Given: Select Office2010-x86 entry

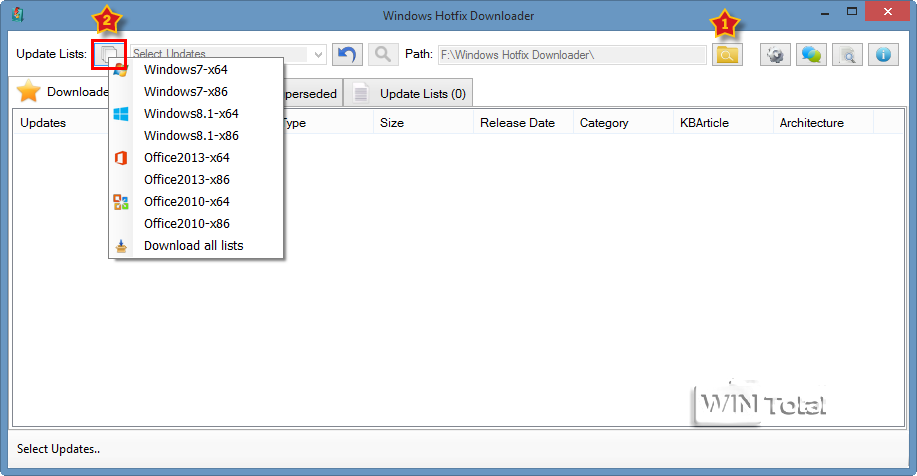Looking at the screenshot, I should (196, 224).
